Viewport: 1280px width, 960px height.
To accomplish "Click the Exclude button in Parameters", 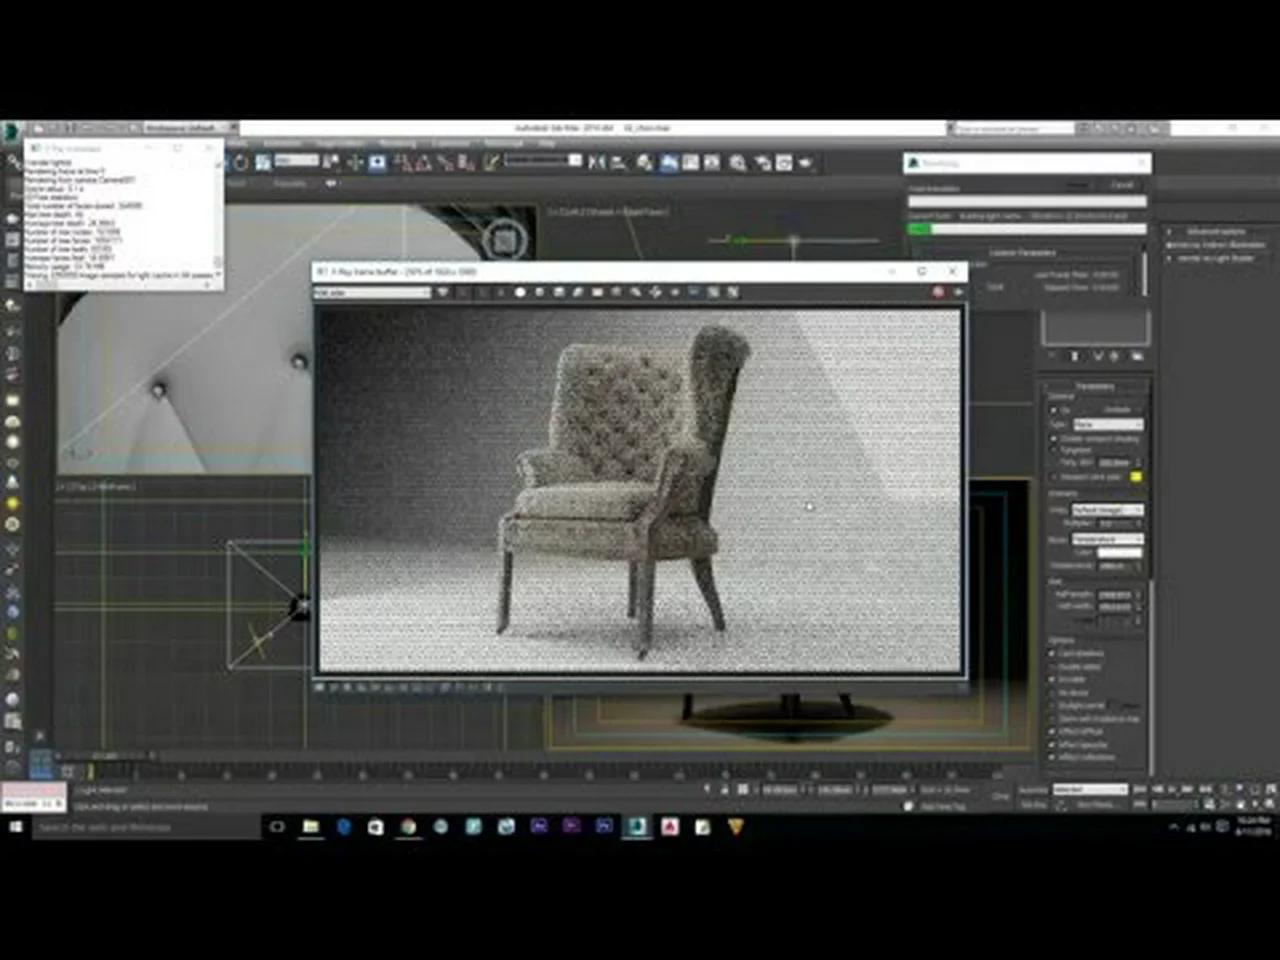I will coord(1117,410).
